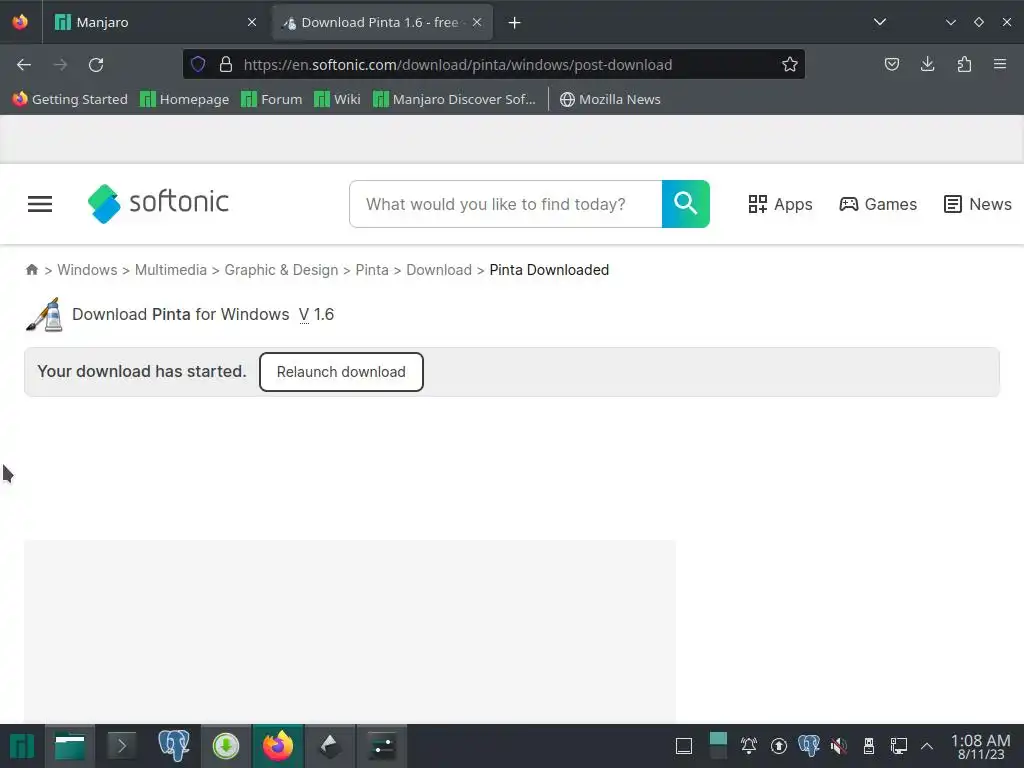Open a new browser tab
This screenshot has width=1024, height=768.
(x=515, y=23)
